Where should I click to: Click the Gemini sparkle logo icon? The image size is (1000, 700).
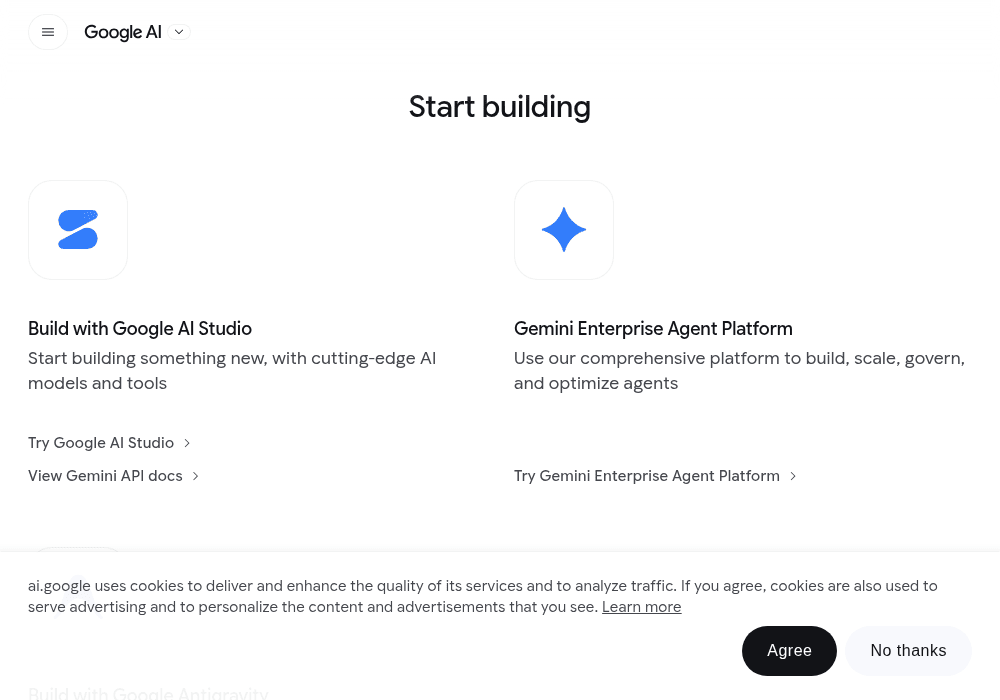tap(564, 230)
